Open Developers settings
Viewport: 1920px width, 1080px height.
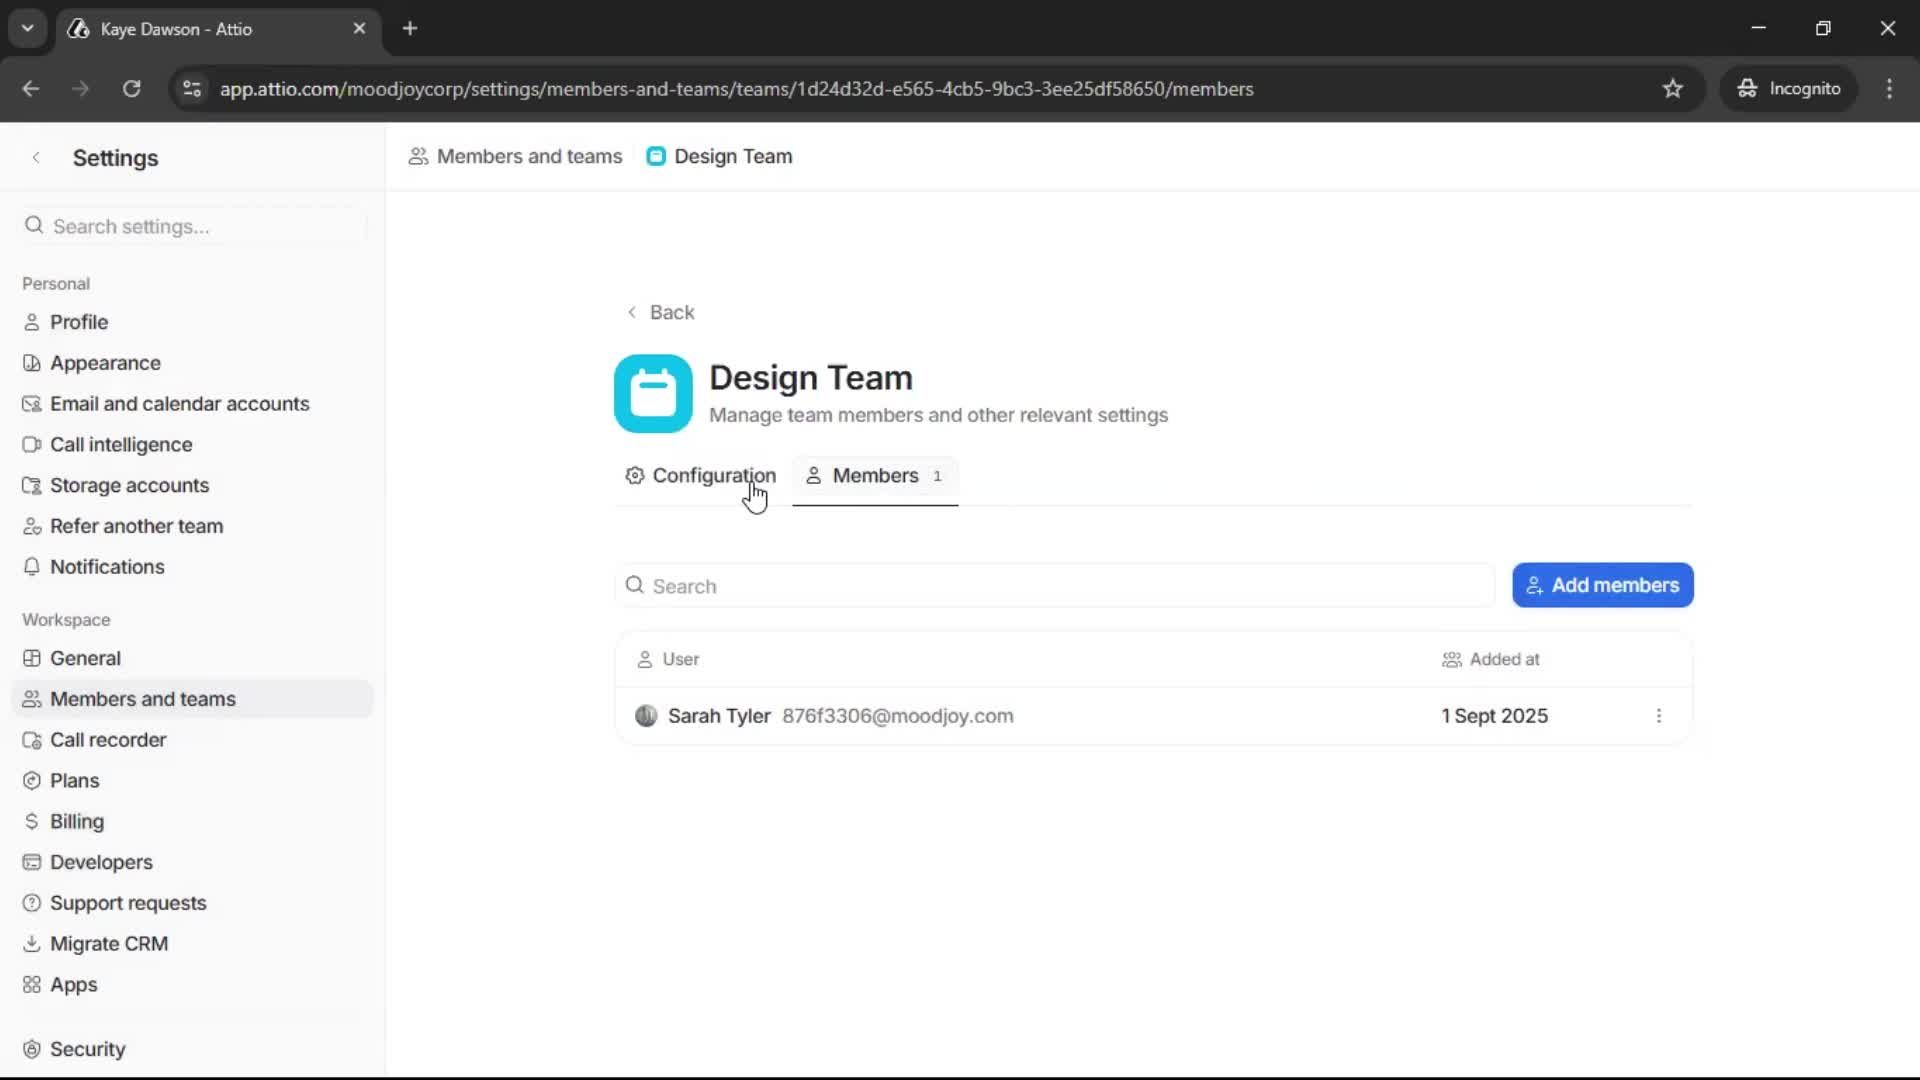pyautogui.click(x=101, y=862)
